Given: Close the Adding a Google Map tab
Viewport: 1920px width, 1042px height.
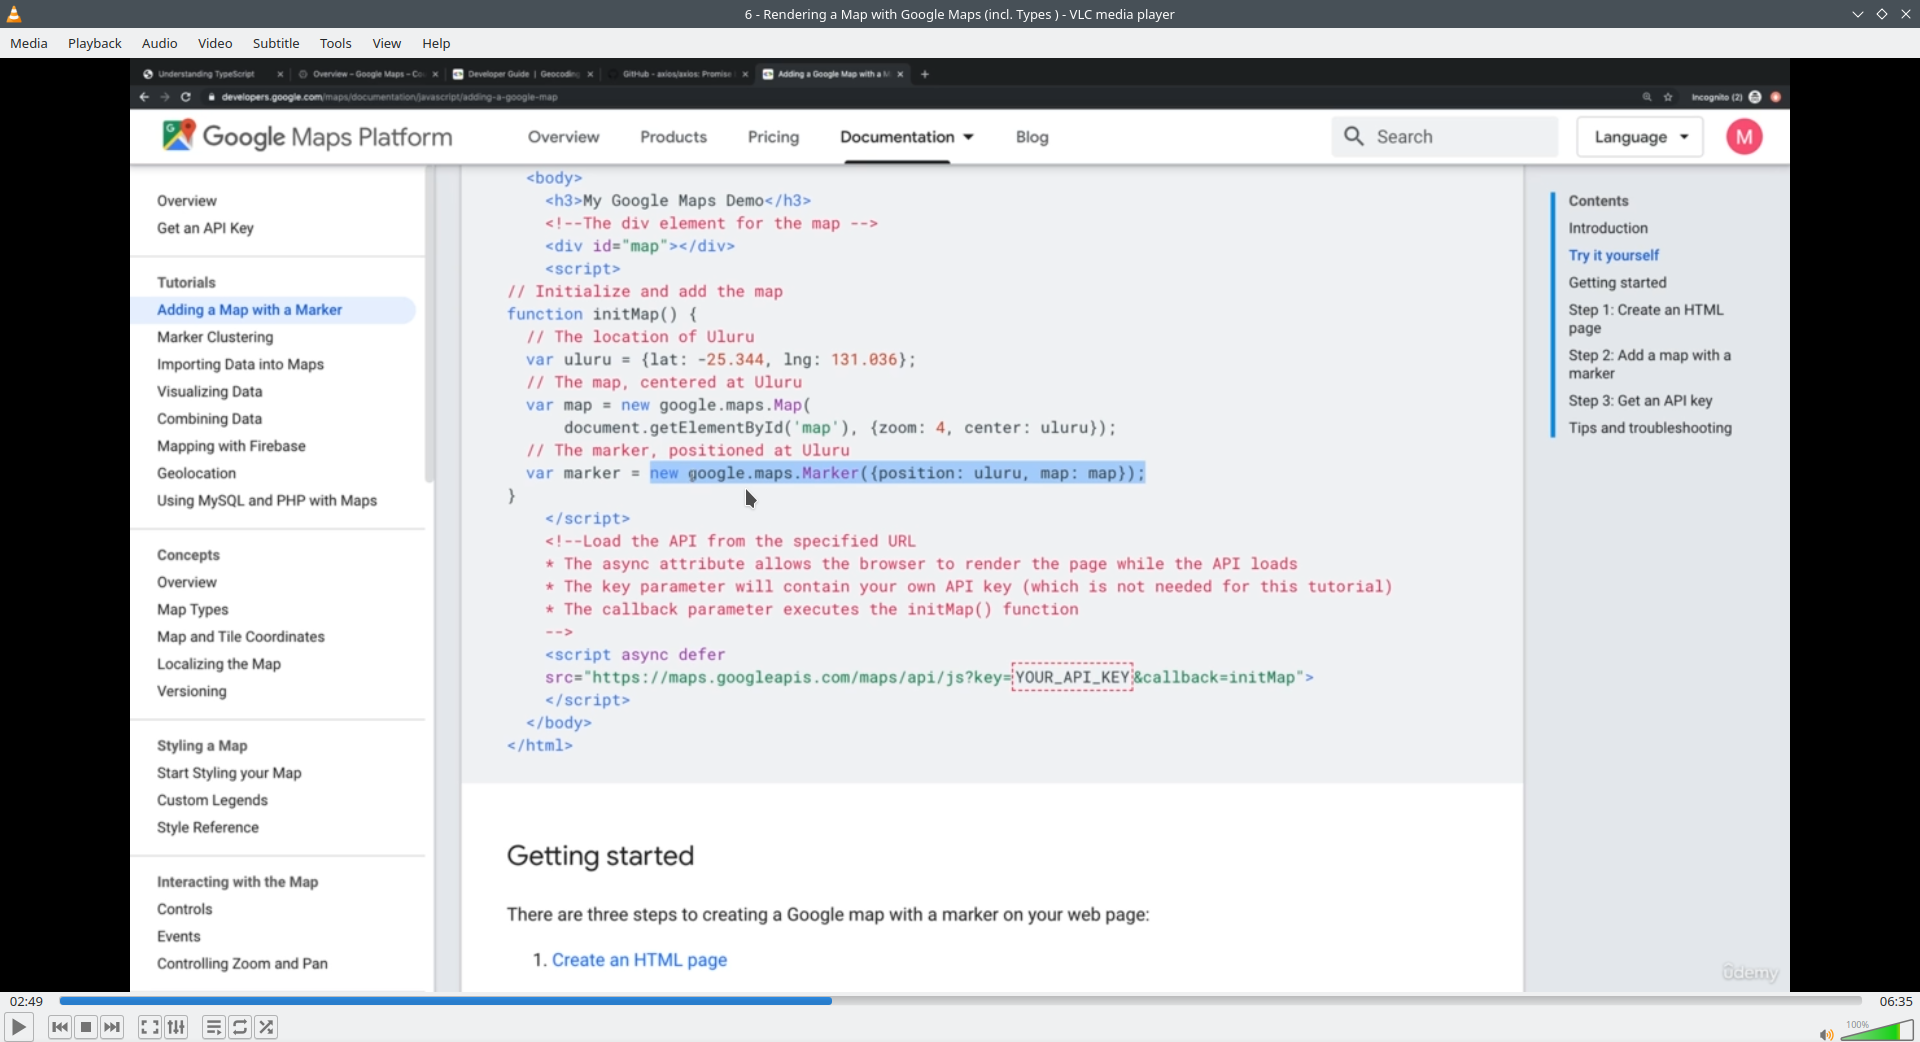Looking at the screenshot, I should 901,74.
